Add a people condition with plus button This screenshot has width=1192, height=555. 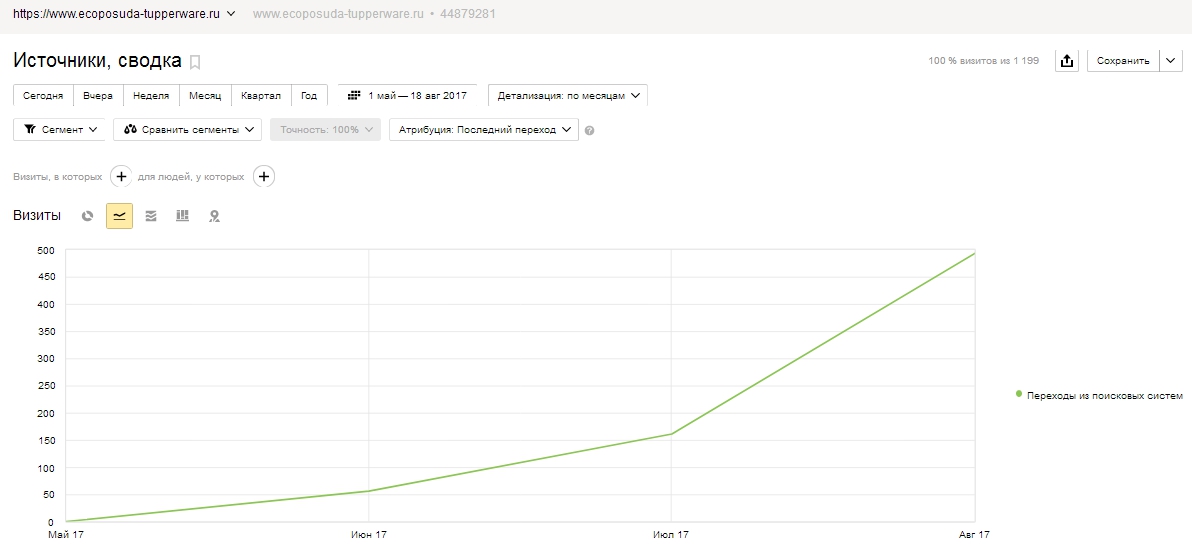click(x=264, y=177)
